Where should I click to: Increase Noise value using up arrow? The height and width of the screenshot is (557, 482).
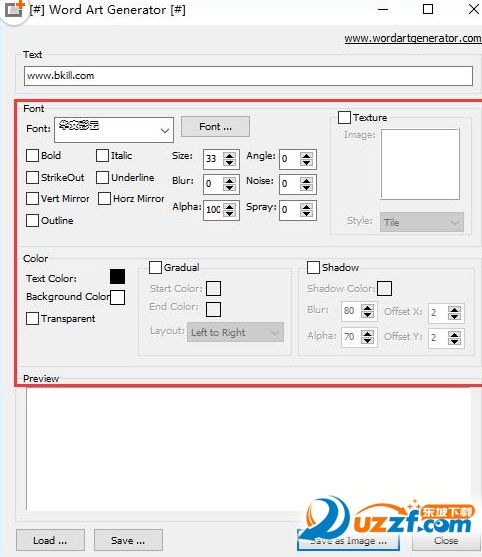306,180
